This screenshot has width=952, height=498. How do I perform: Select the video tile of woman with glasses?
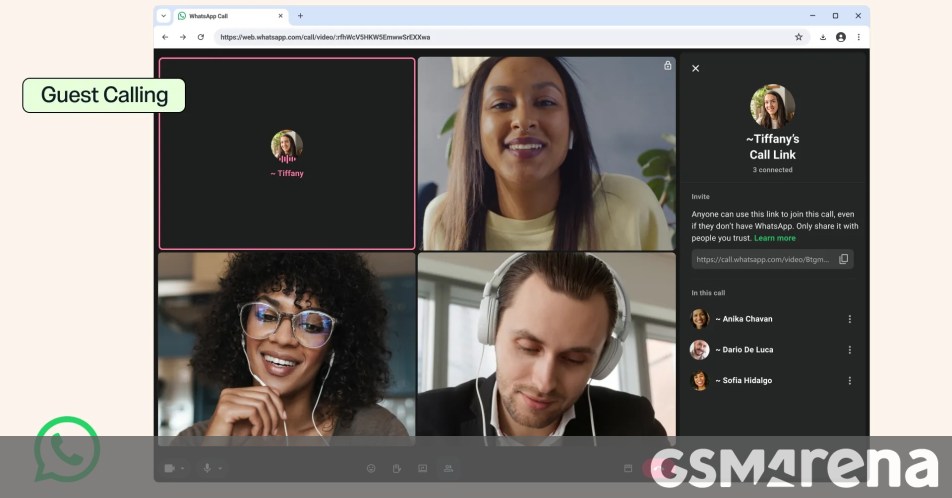coord(287,349)
